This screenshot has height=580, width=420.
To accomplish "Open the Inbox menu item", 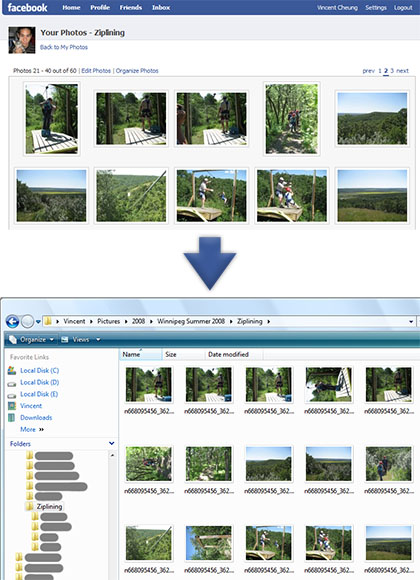I will point(161,7).
